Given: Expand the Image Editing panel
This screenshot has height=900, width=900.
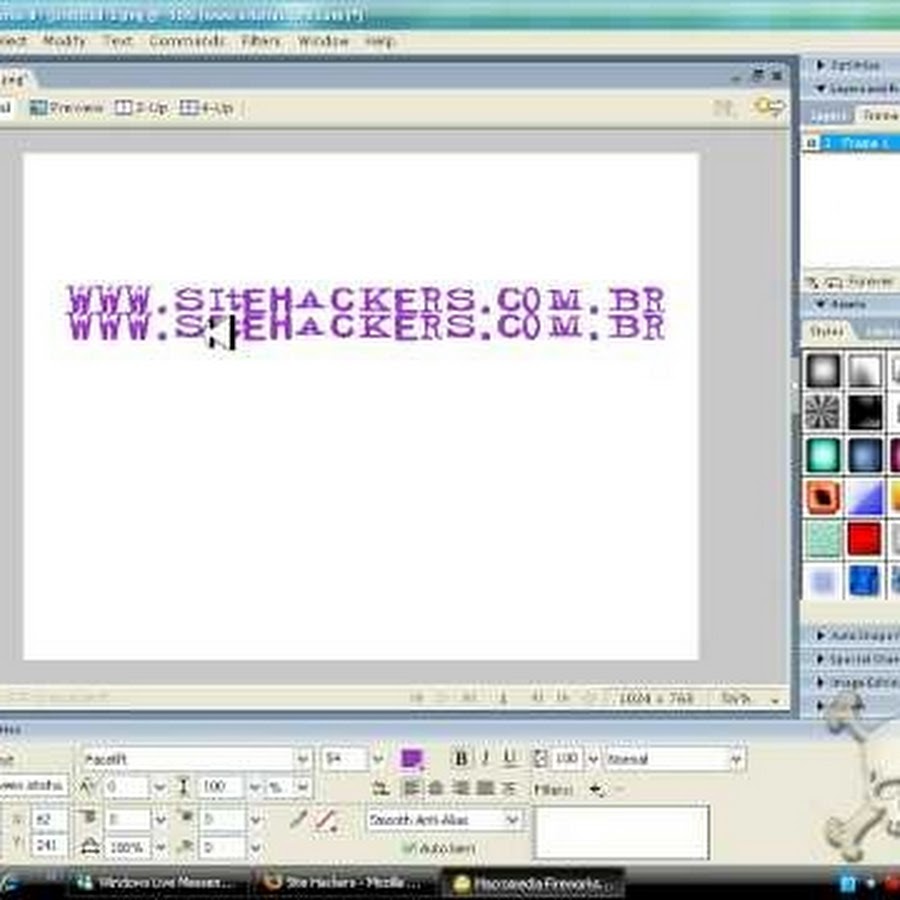Looking at the screenshot, I should click(821, 682).
